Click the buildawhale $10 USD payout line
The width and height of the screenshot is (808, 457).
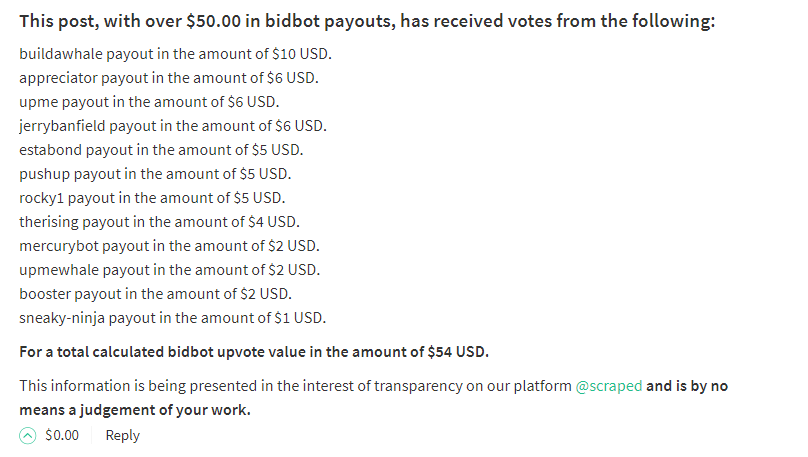[175, 54]
